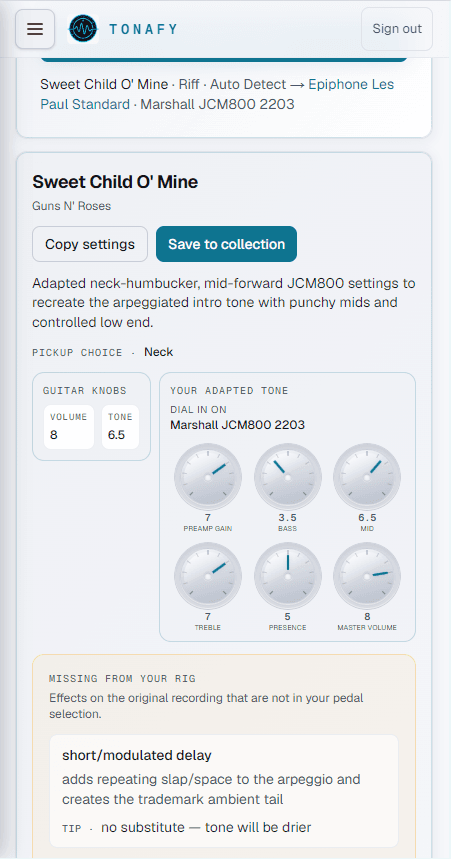Sign out of the account
The height and width of the screenshot is (859, 451).
click(x=397, y=29)
